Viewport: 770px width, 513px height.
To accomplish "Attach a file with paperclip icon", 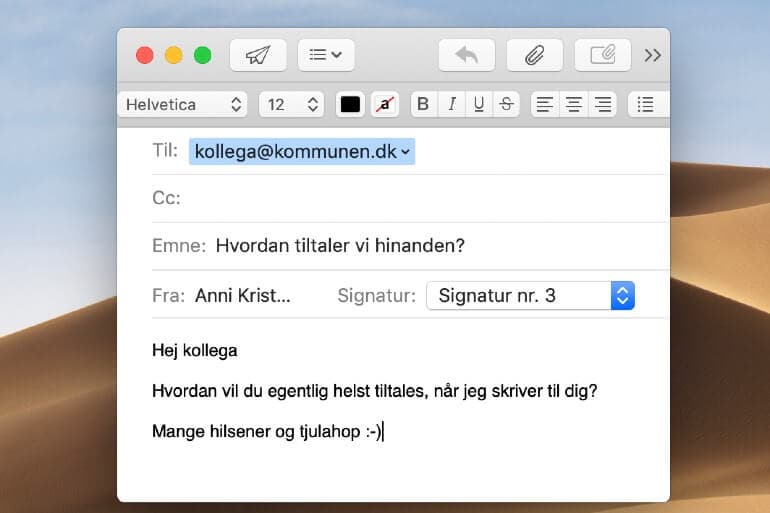I will (534, 55).
